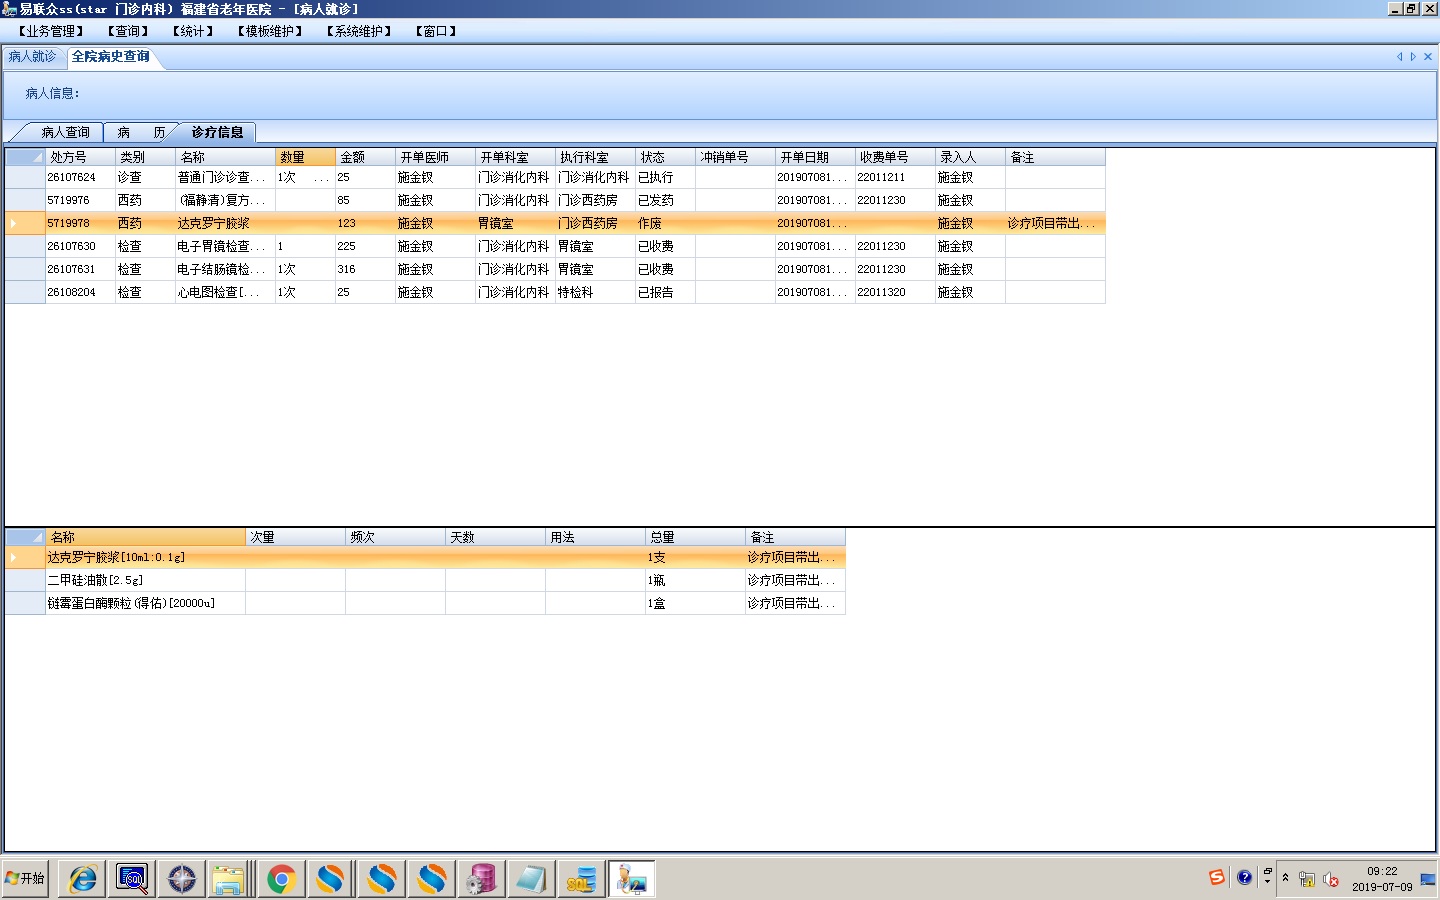Launch Internet Explorer from the taskbar

(x=83, y=879)
